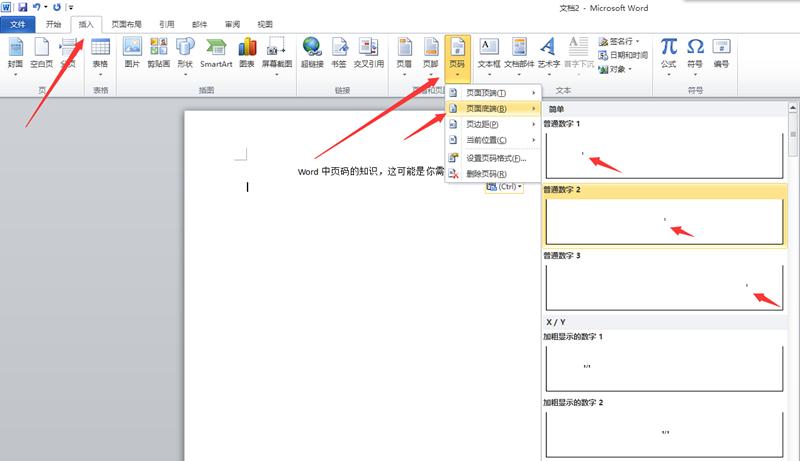Insert a symbol (符号)

[x=695, y=55]
